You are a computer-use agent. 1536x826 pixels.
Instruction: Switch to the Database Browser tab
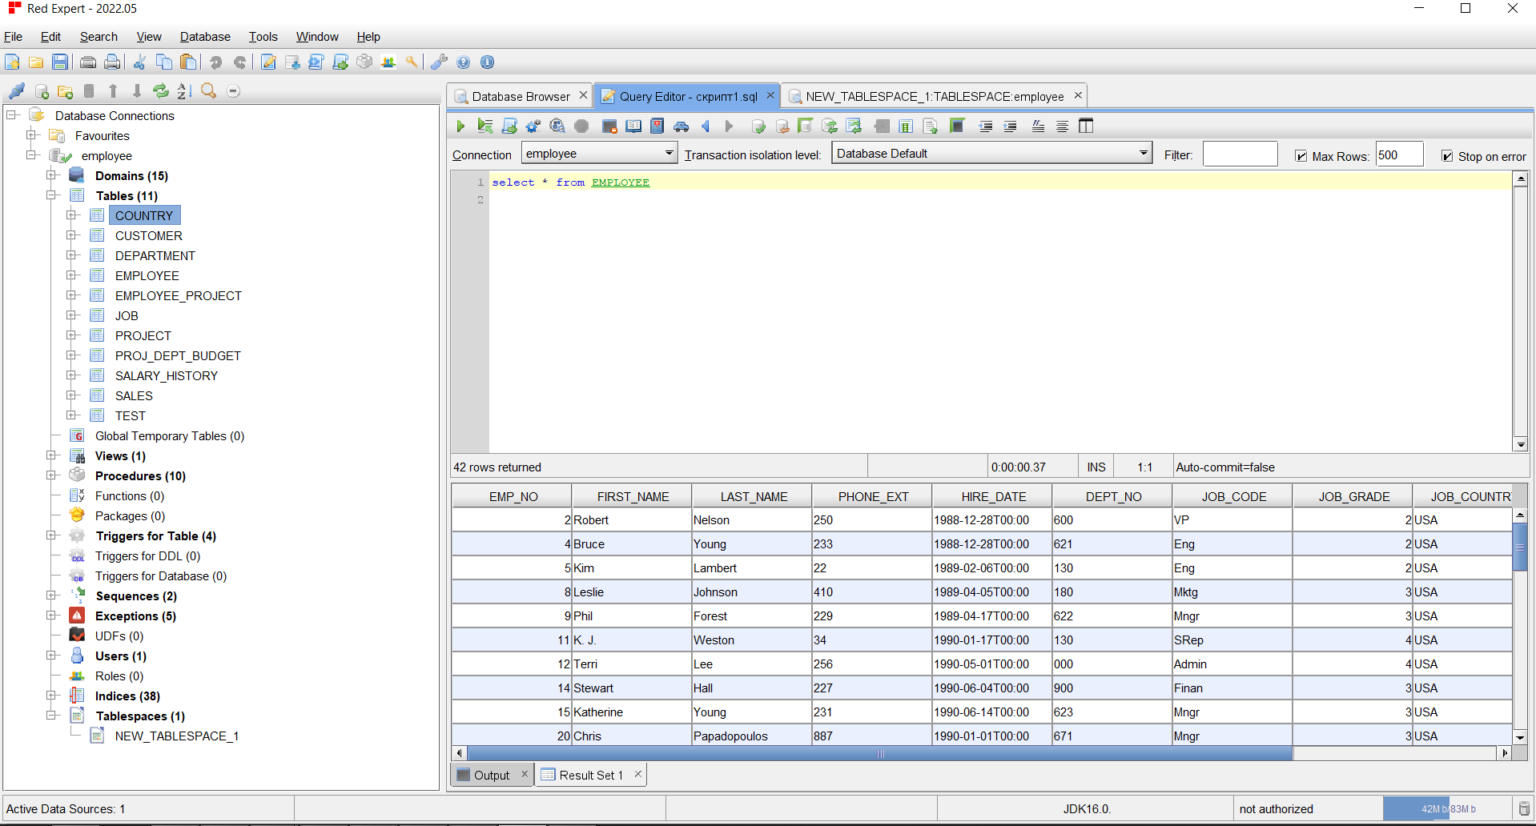tap(520, 97)
